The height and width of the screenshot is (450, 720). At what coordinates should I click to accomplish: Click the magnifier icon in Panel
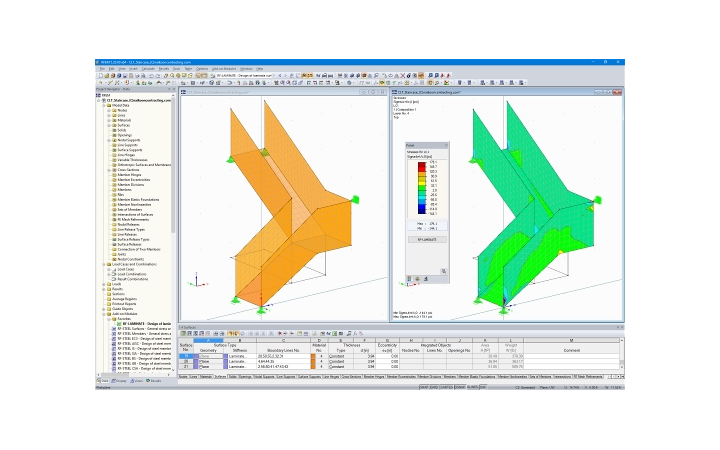coord(444,271)
